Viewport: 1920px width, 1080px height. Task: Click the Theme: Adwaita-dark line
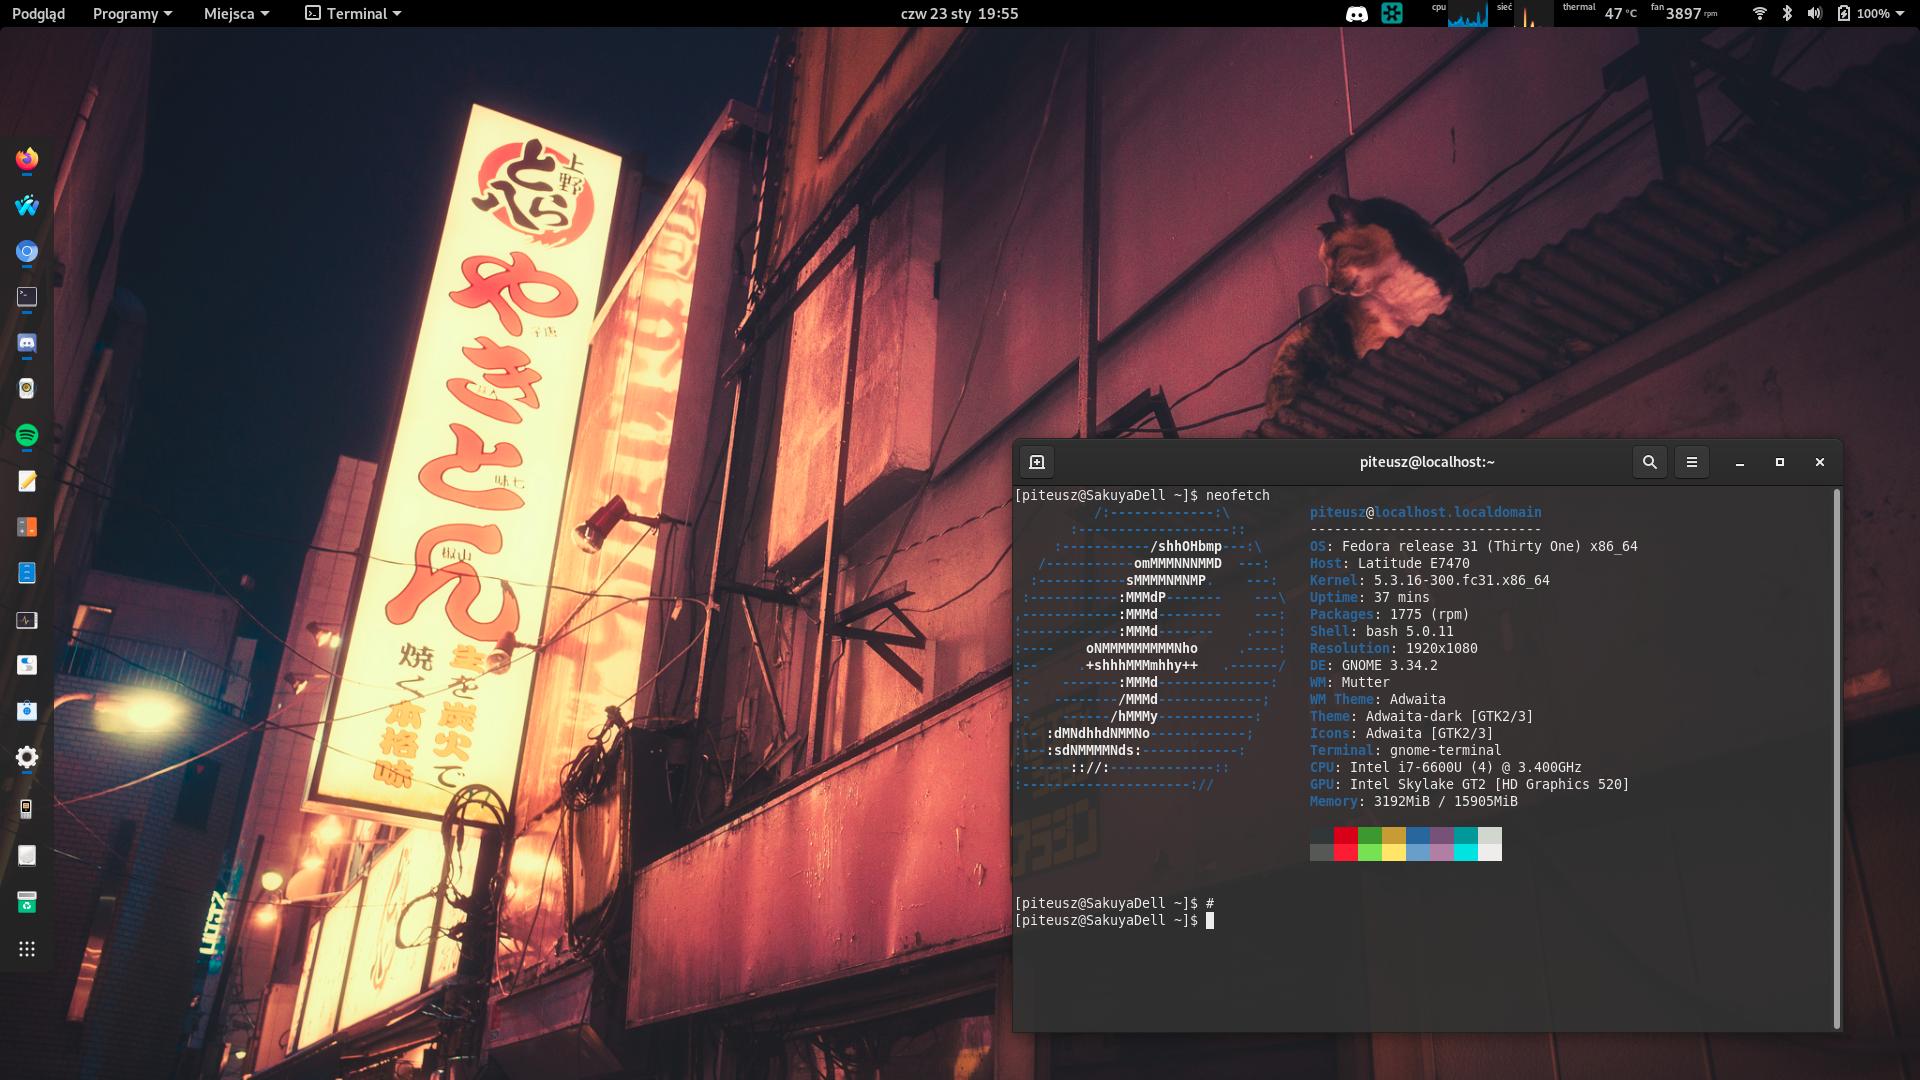[x=1421, y=716]
